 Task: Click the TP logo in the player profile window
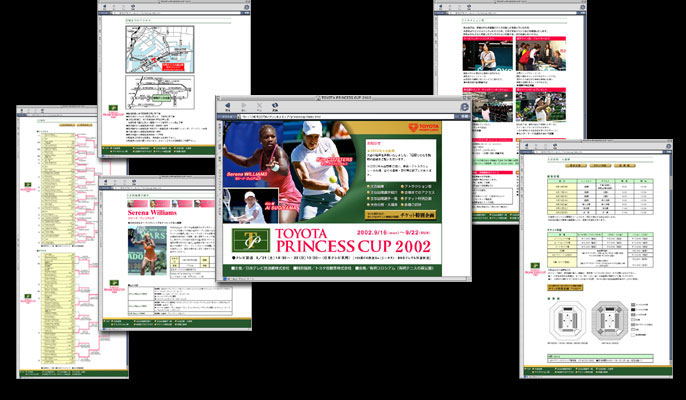(x=114, y=283)
